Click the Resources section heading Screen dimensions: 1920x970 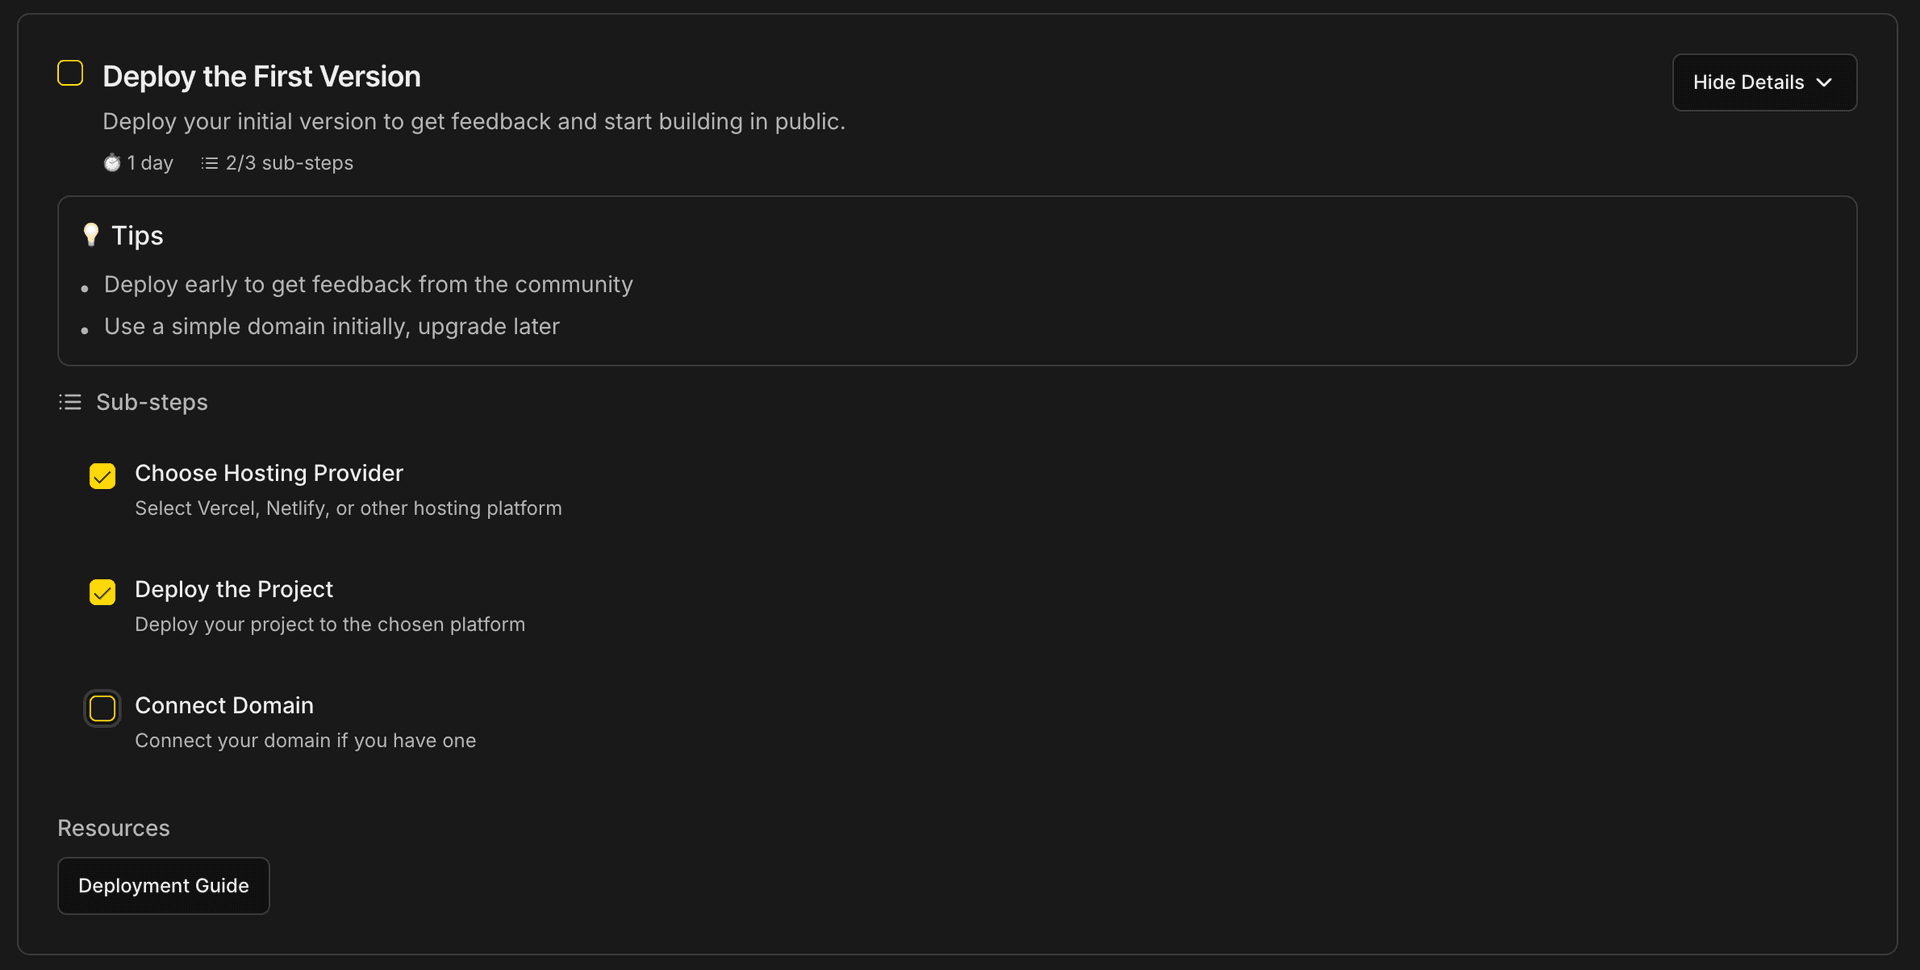point(114,828)
